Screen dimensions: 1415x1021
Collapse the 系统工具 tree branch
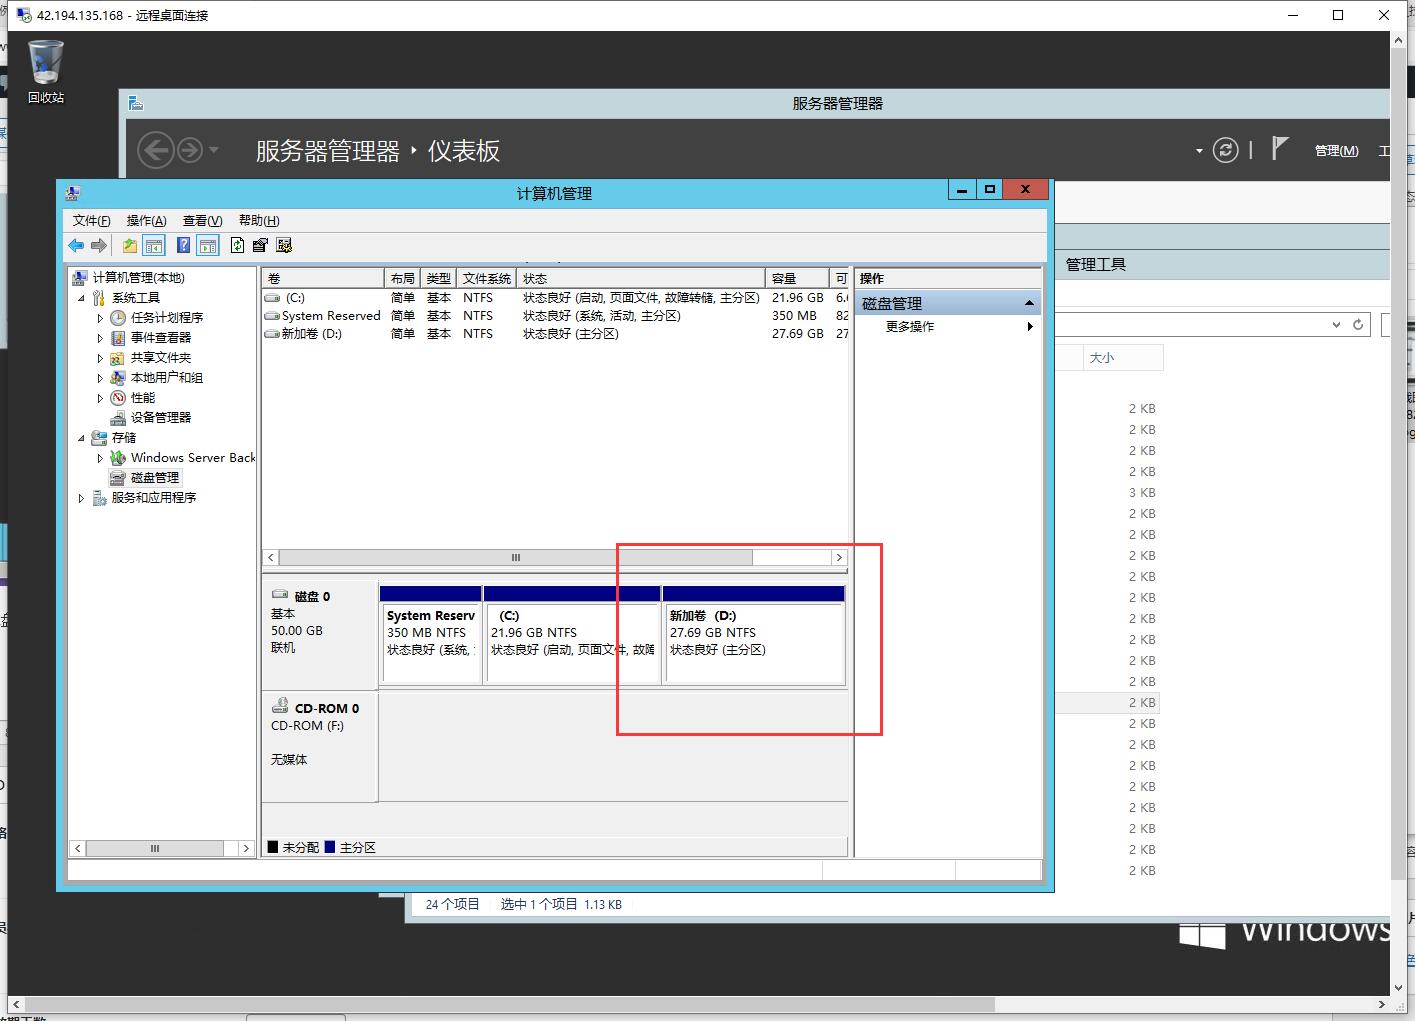coord(82,297)
